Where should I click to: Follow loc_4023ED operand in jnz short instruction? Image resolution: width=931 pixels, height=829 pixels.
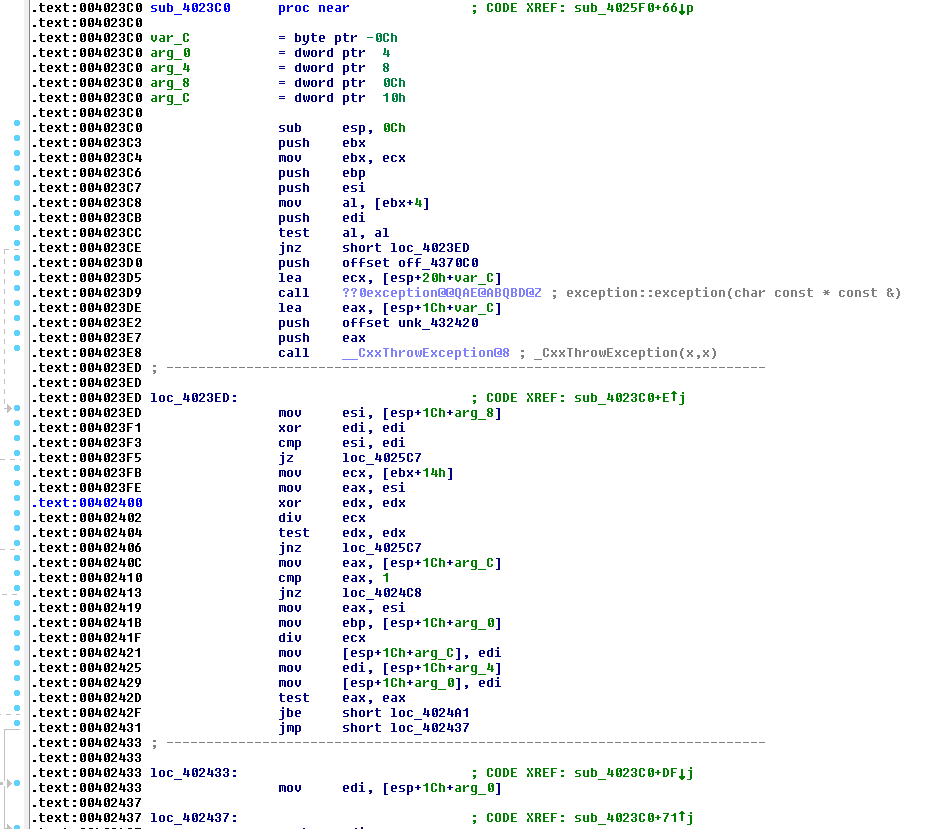point(428,248)
